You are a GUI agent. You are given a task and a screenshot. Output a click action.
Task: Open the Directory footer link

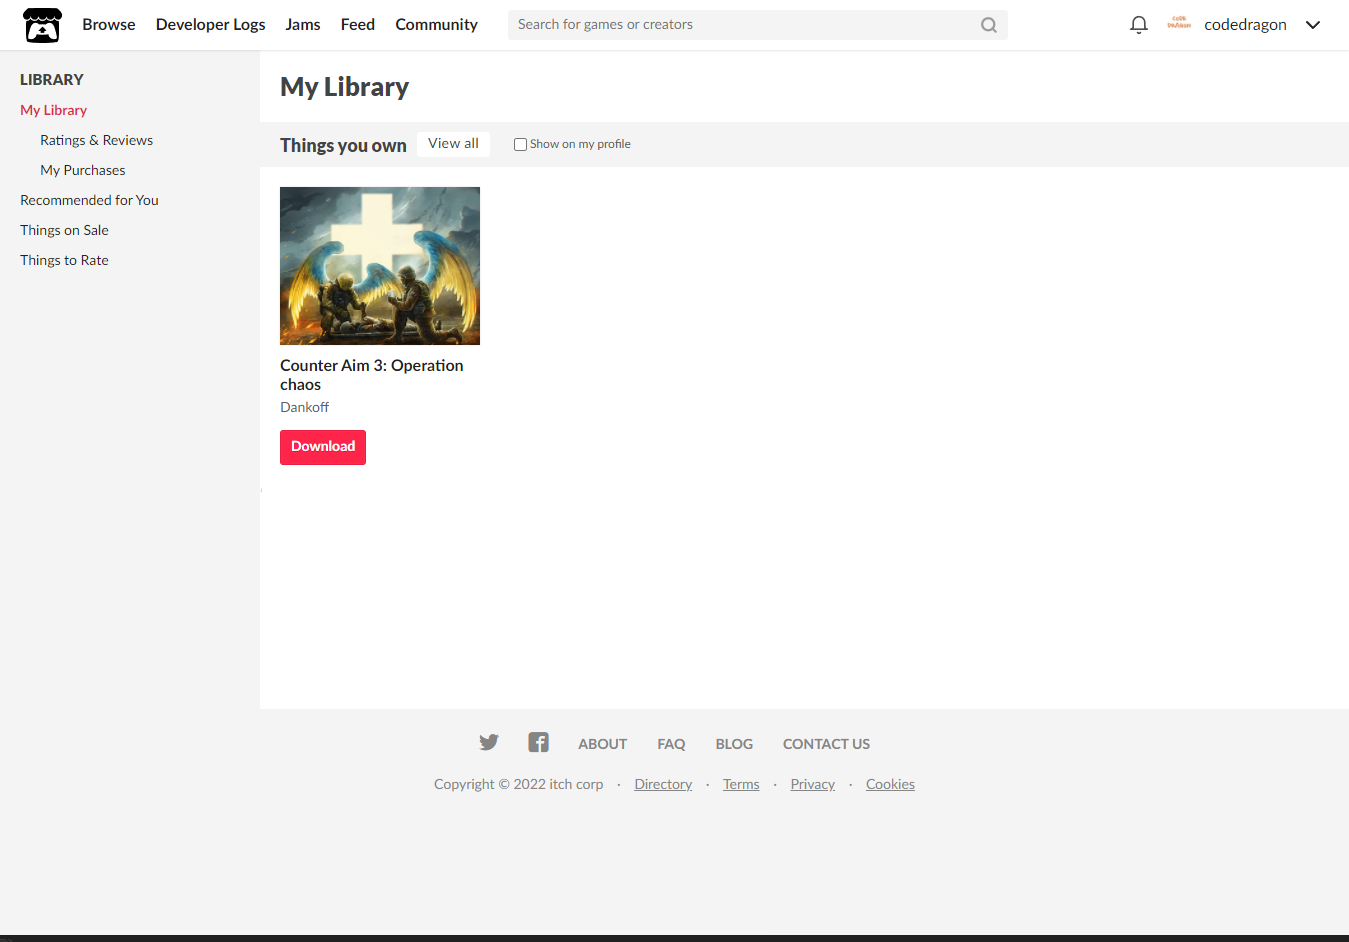[x=663, y=784]
